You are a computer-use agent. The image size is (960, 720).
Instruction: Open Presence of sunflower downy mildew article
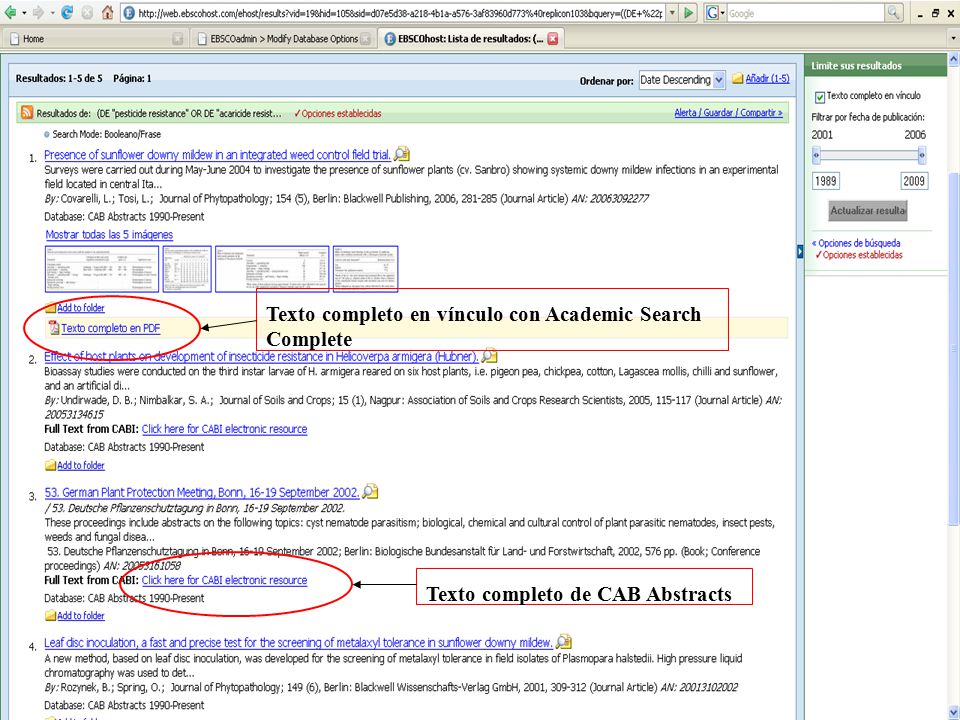217,155
